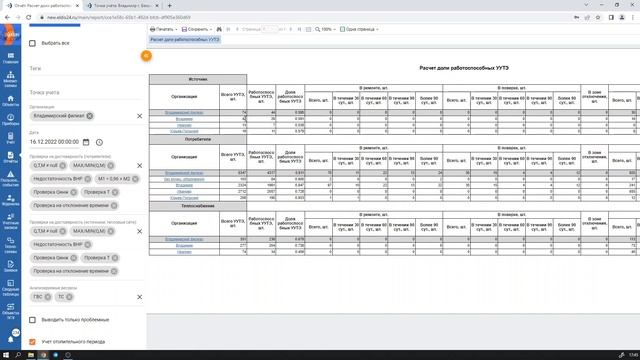Click the date field 16.12.2022 00:00:00
Screen dimensions: 640x360
click(x=54, y=142)
